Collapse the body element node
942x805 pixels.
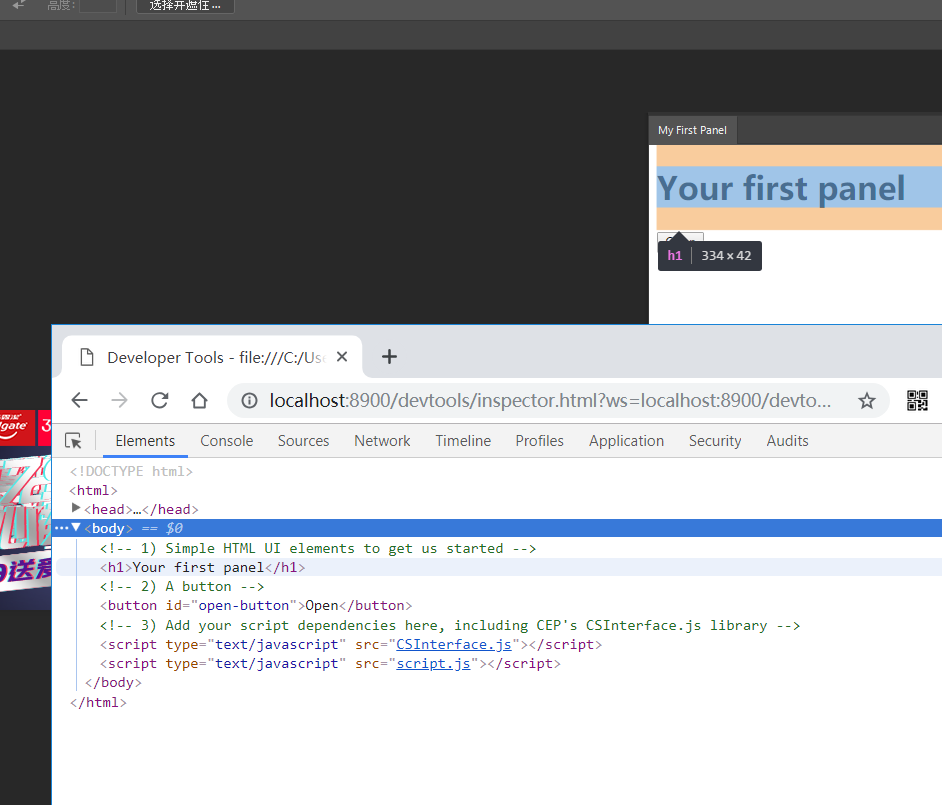pyautogui.click(x=76, y=527)
